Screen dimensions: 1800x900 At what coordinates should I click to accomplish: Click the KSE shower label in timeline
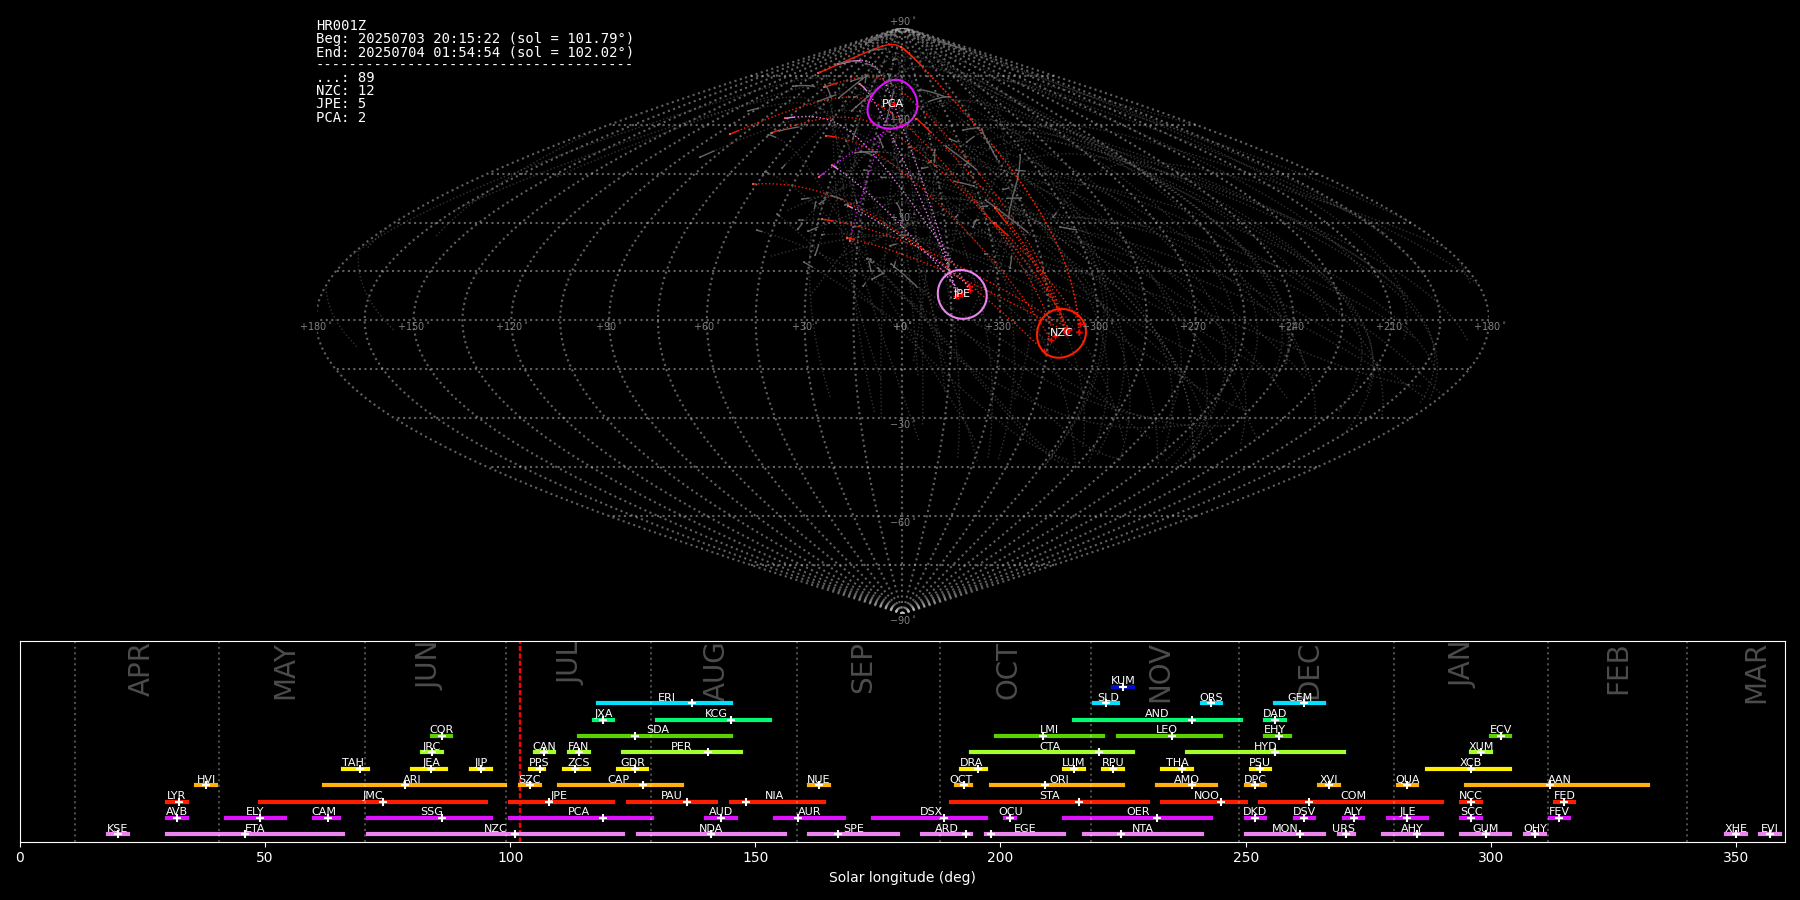118,829
